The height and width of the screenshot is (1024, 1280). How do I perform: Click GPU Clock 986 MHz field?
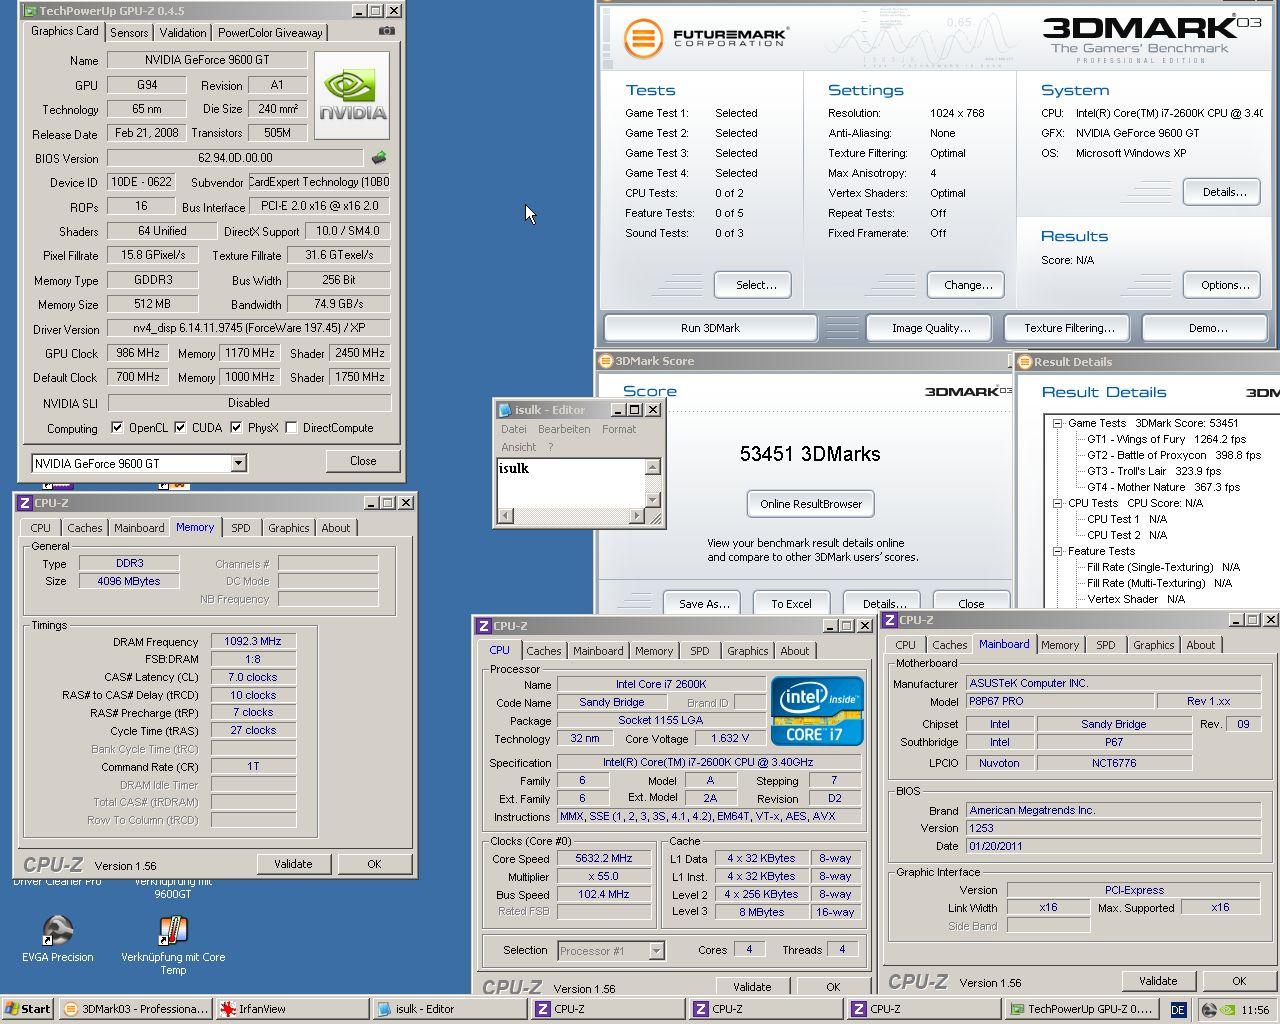pos(137,353)
